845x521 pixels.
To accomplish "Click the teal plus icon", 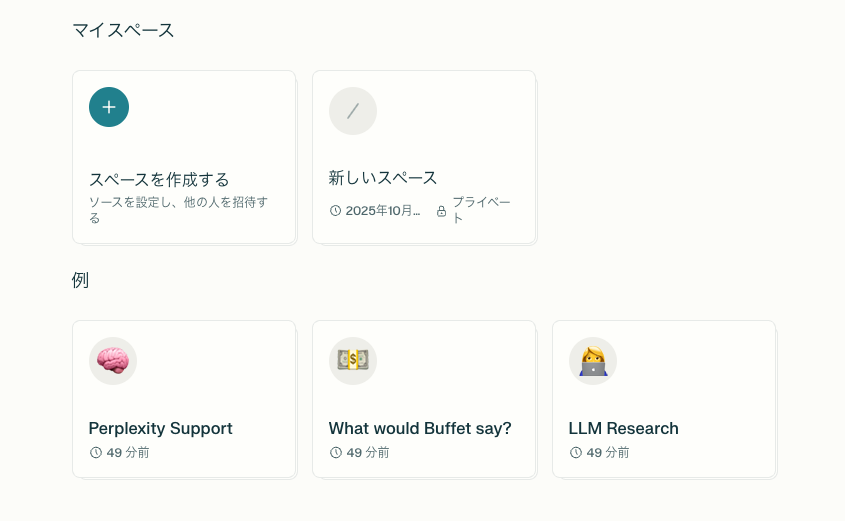I will tap(109, 107).
